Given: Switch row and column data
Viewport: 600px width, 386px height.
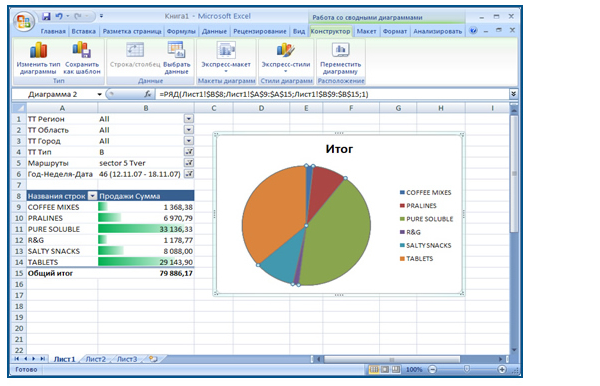Looking at the screenshot, I should point(135,55).
